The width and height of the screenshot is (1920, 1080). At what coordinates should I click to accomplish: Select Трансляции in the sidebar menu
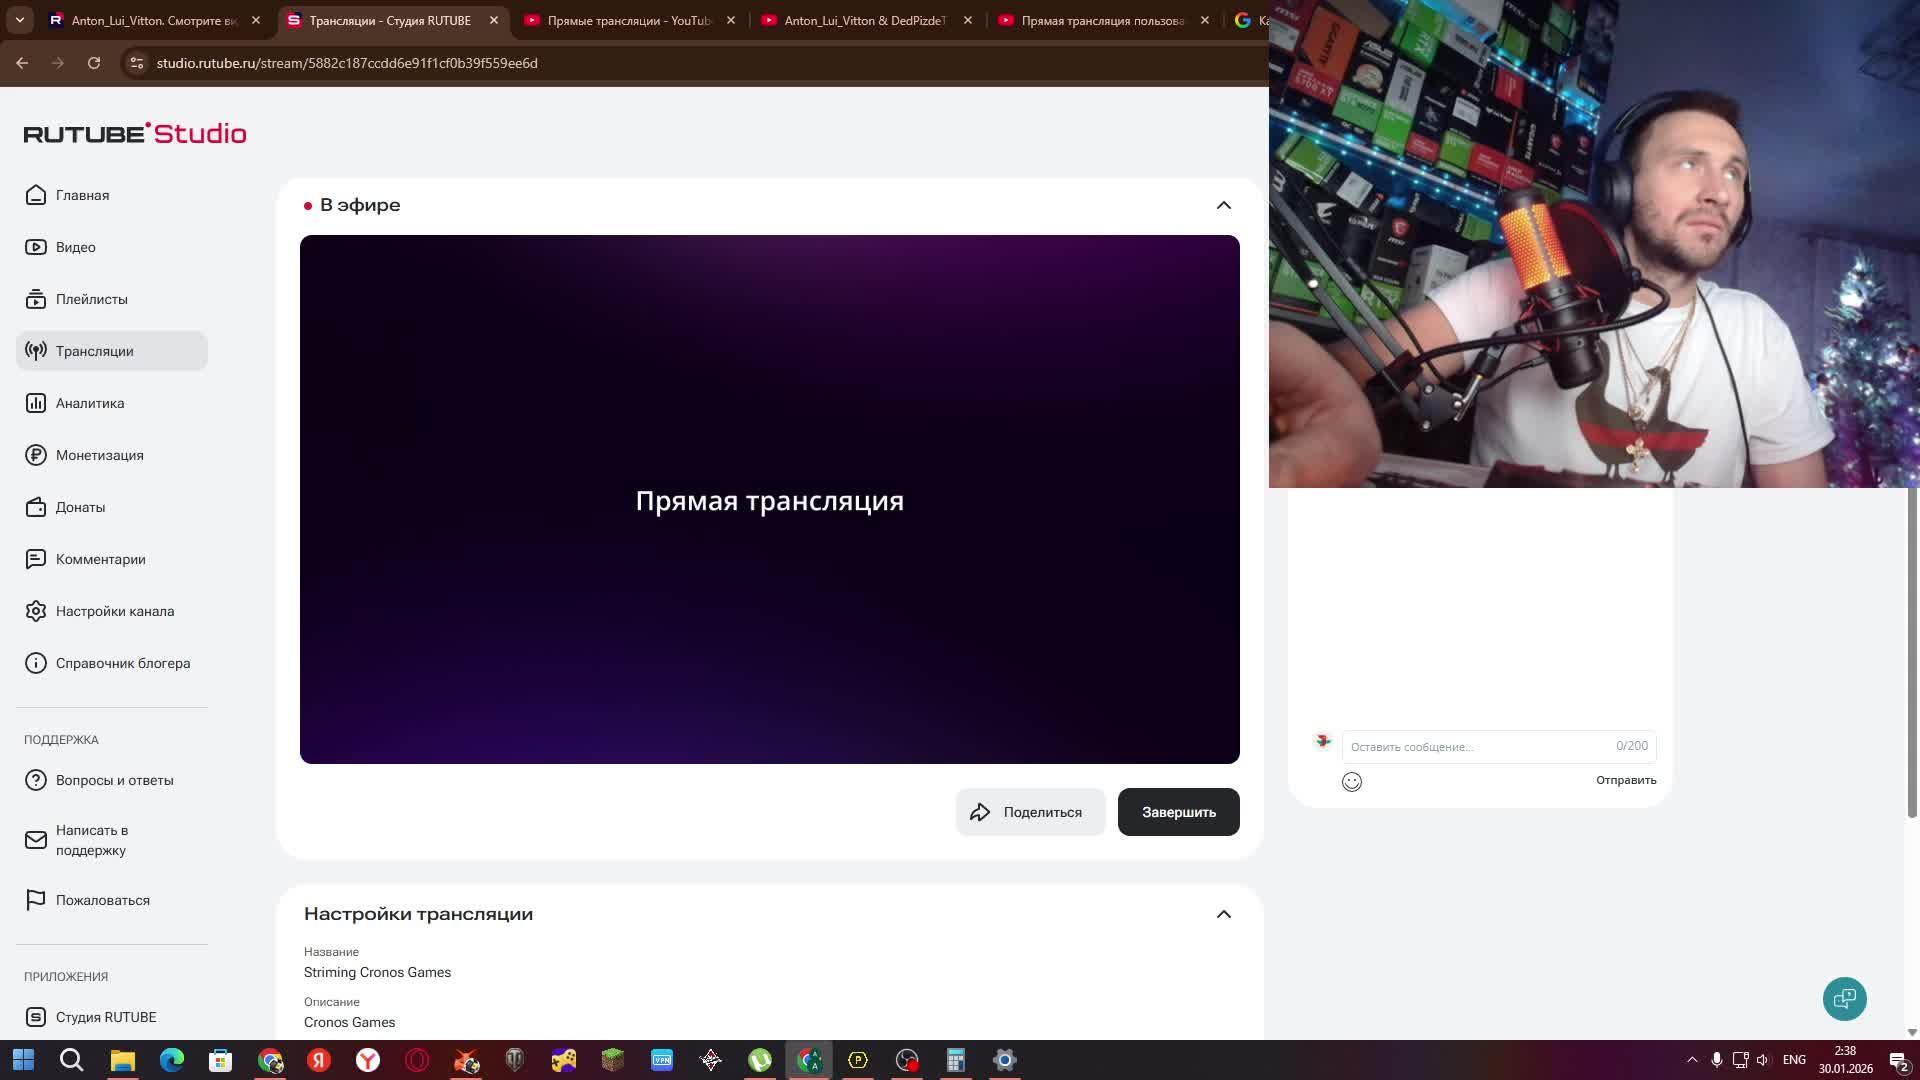pos(97,351)
